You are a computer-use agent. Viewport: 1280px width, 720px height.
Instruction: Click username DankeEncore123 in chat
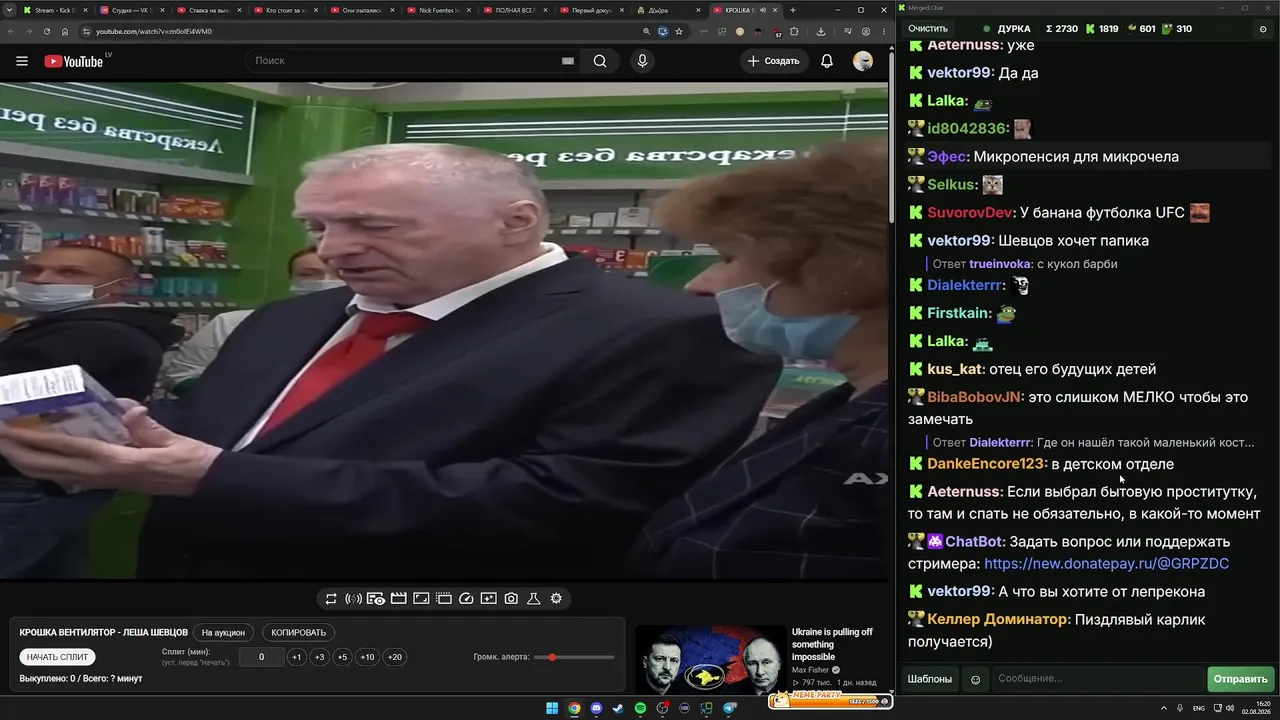click(x=986, y=464)
